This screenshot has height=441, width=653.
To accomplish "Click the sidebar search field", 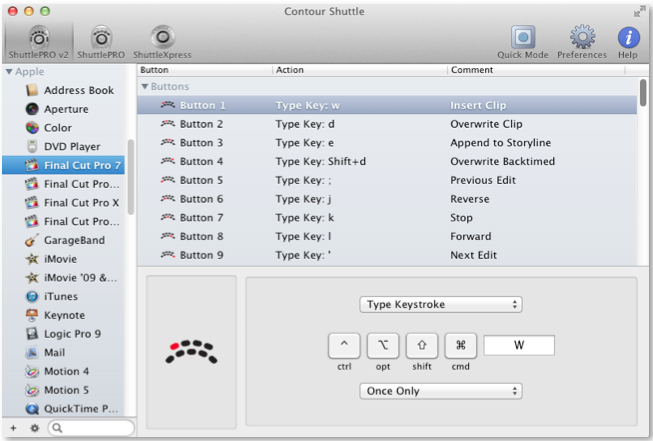I will pos(91,428).
